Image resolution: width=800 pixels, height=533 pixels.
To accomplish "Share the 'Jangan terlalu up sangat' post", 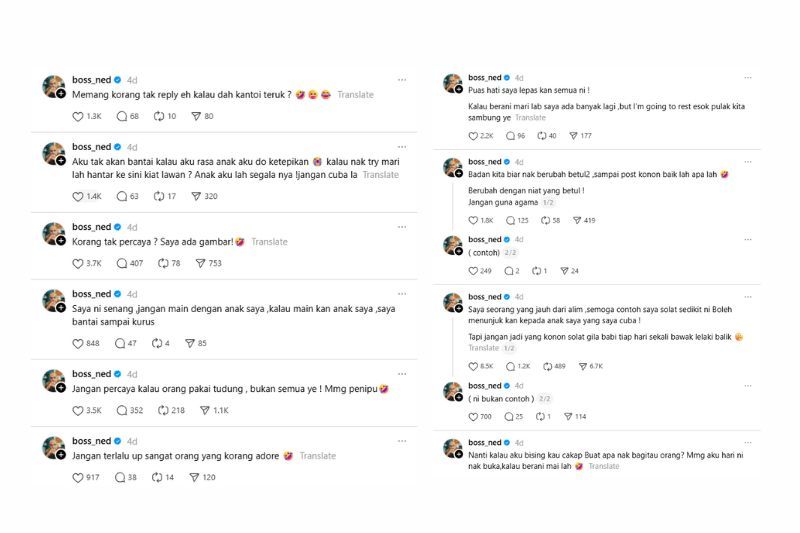I will click(196, 478).
